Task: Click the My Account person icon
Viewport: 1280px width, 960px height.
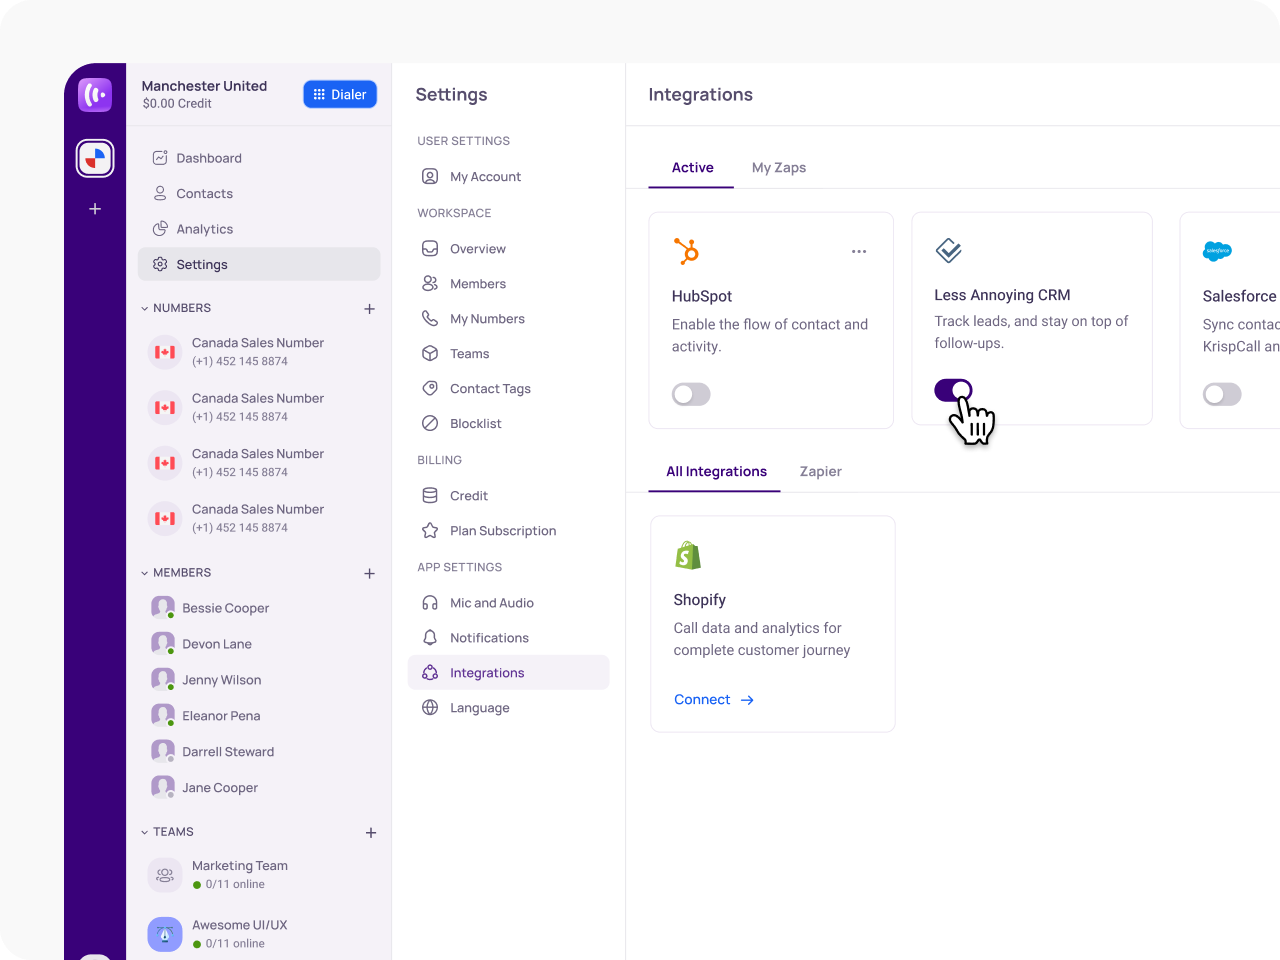Action: pos(430,177)
